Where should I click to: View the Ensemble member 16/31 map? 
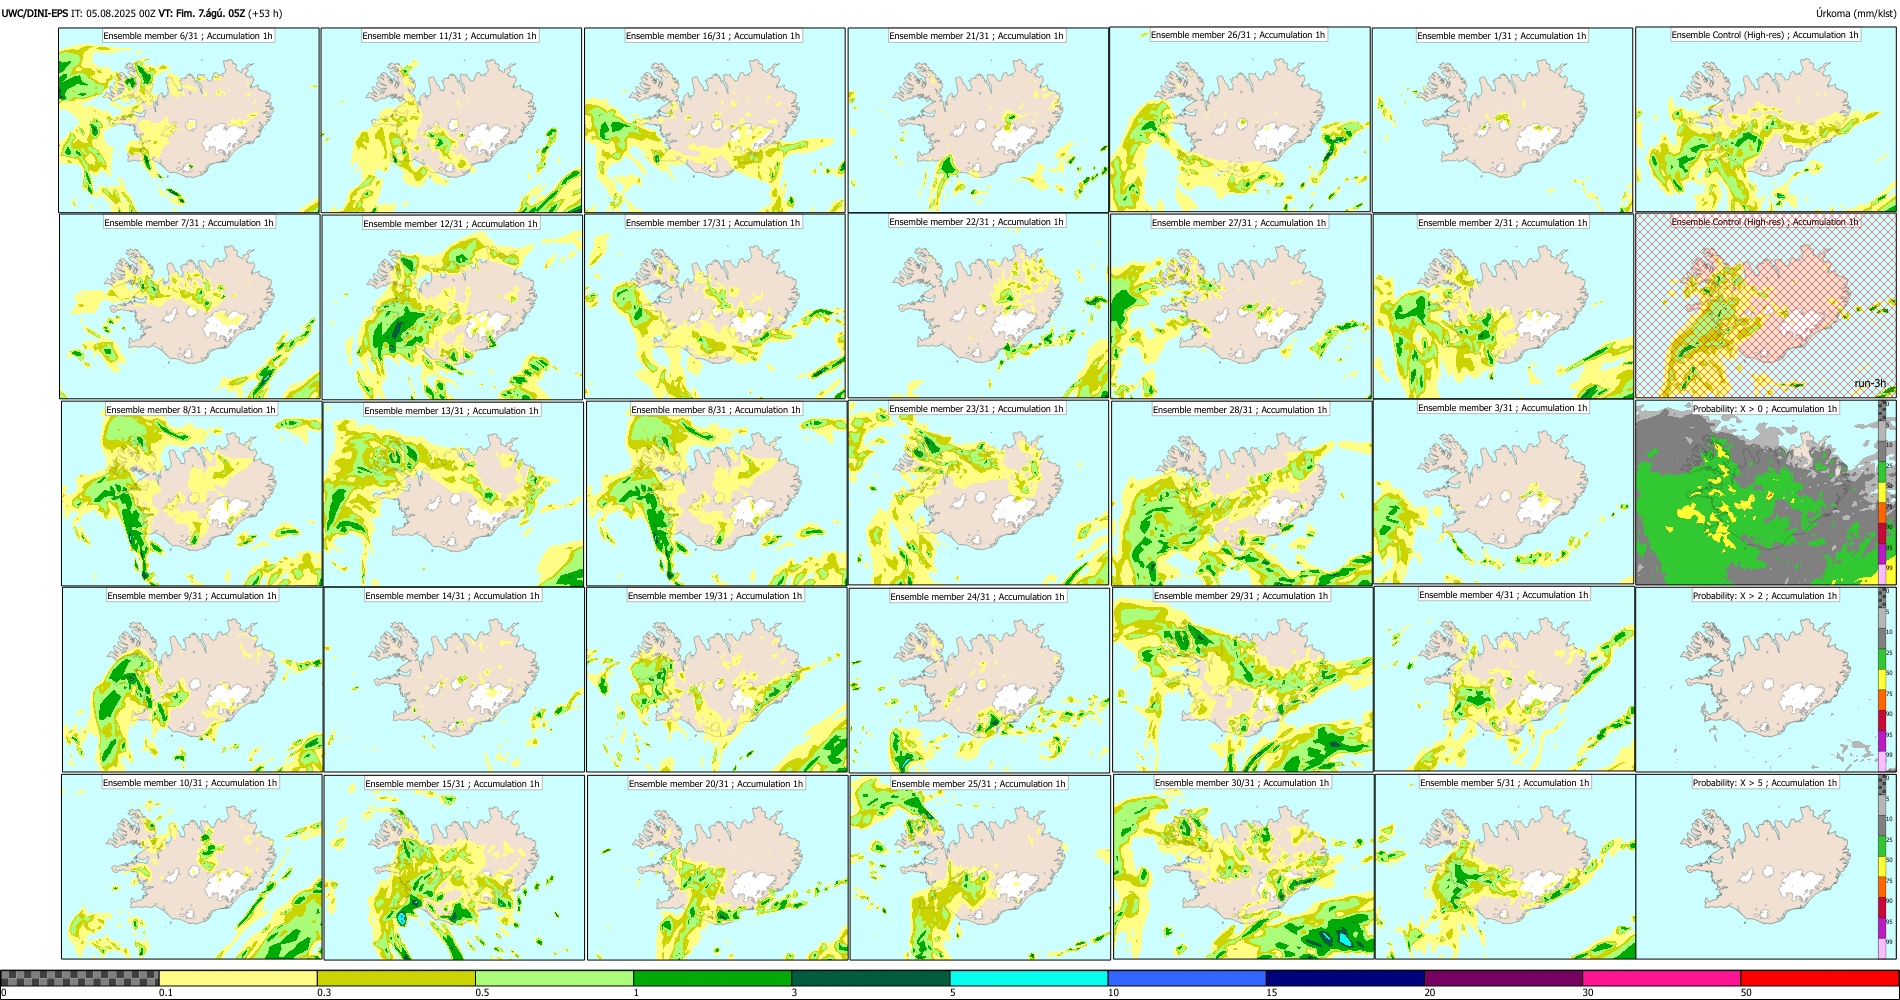[714, 120]
